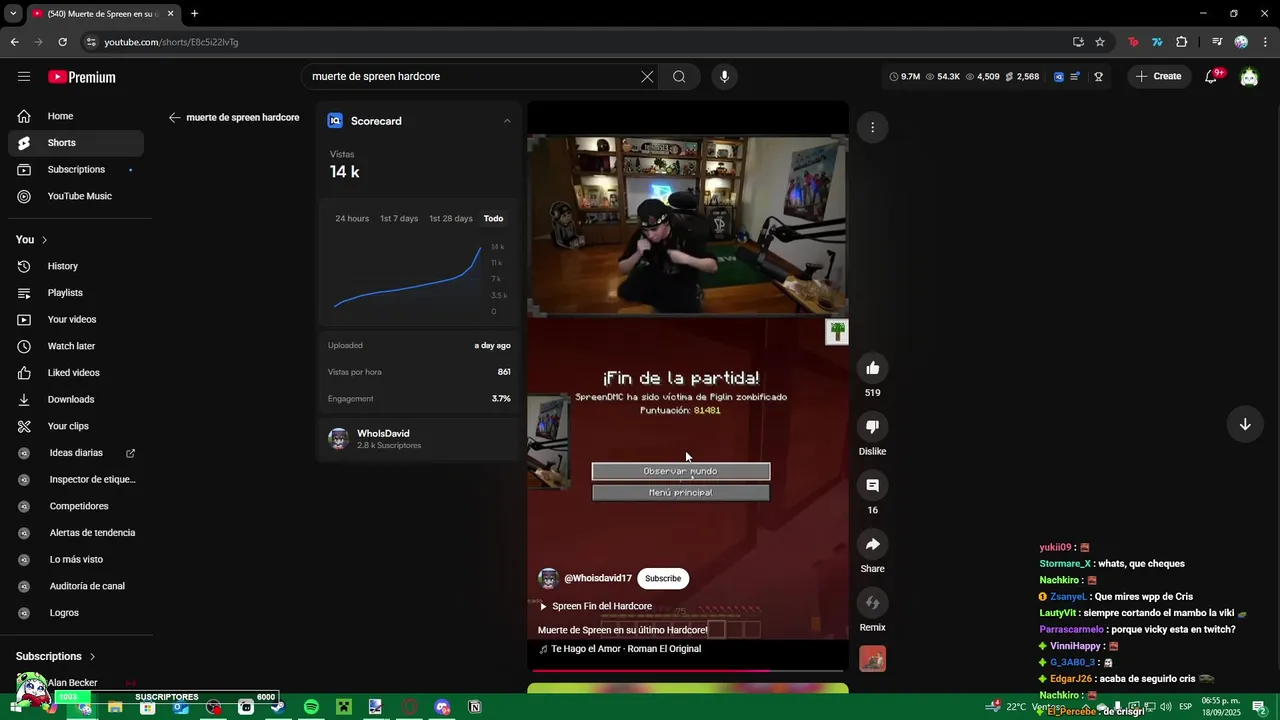Collapse the Scorecard panel chevron

click(507, 121)
